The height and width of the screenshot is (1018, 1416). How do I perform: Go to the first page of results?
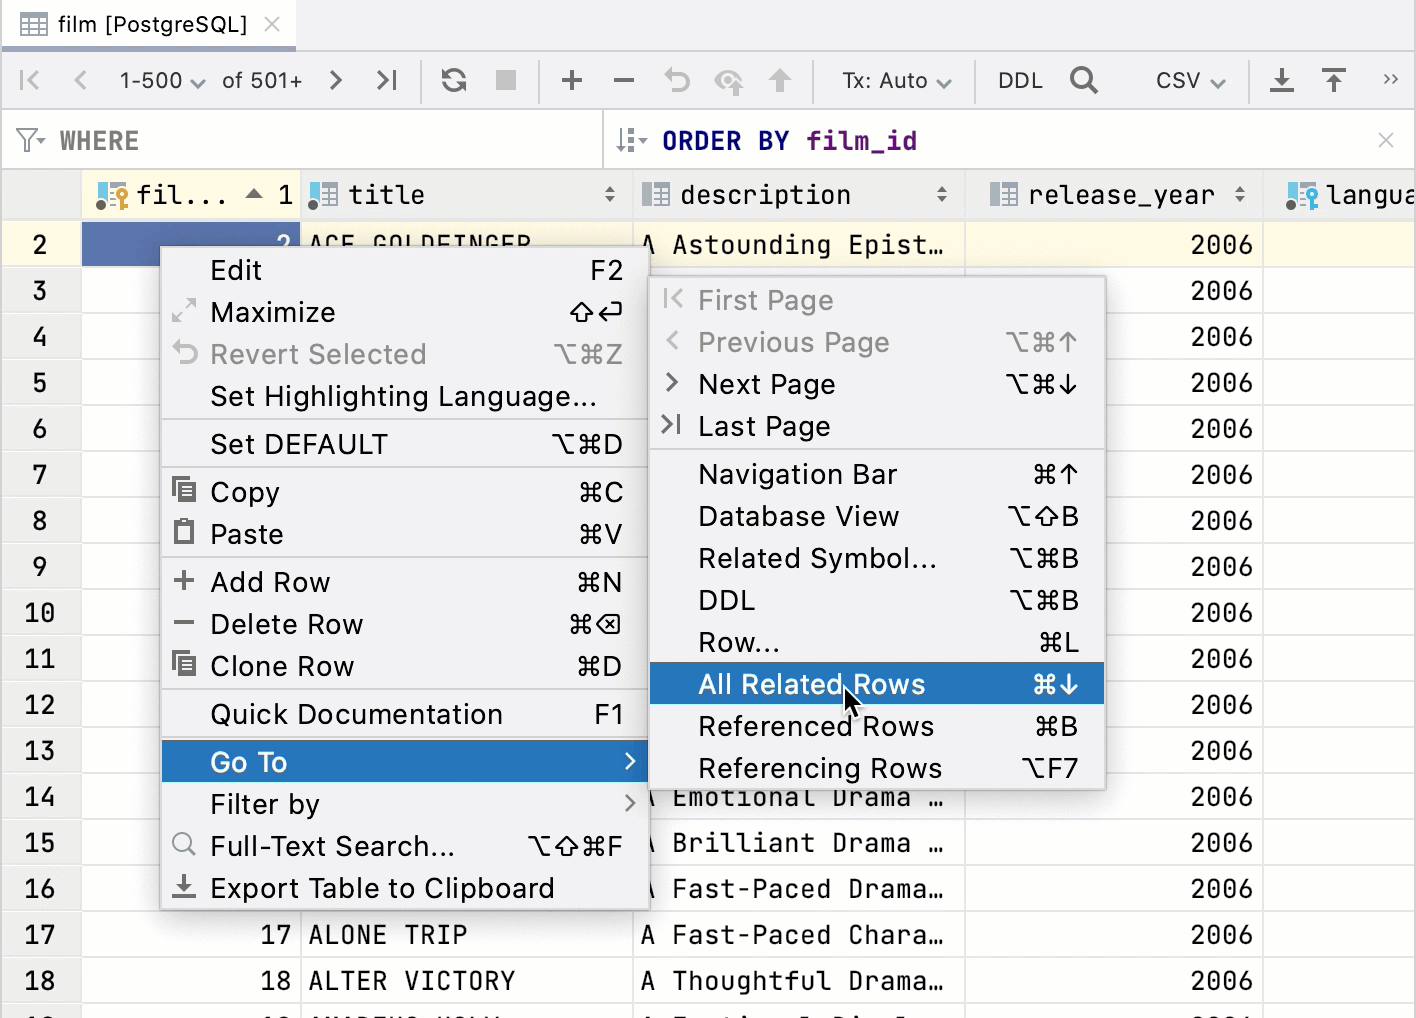click(29, 80)
